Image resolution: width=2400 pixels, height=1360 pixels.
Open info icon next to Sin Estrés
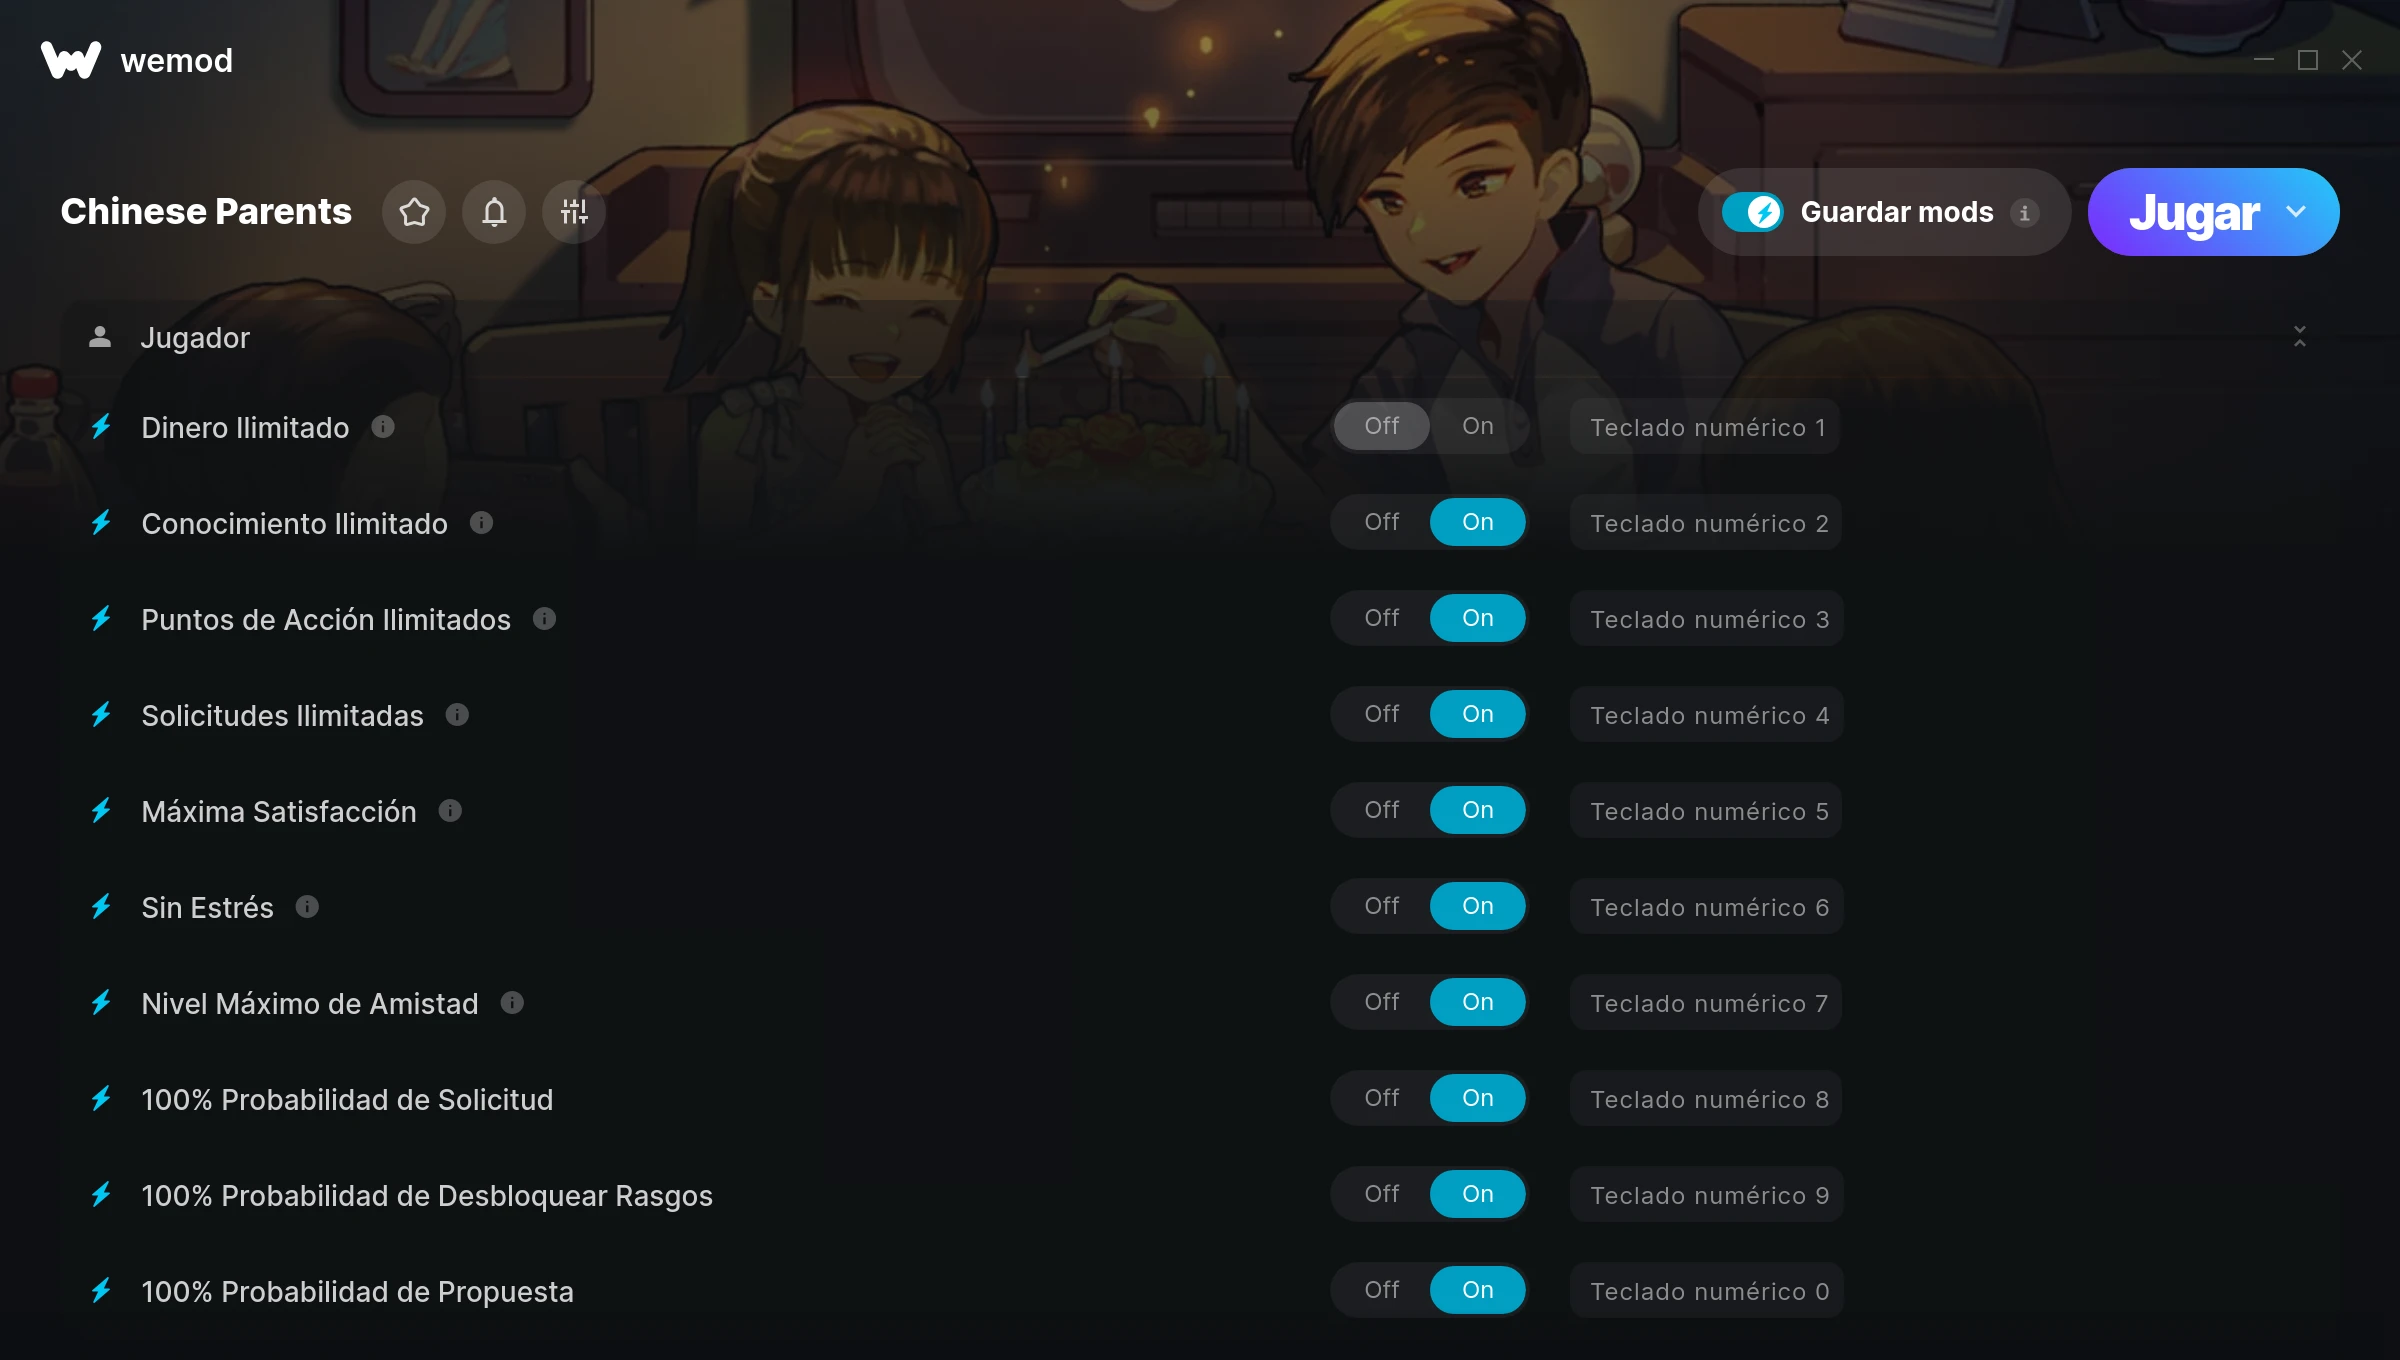coord(307,907)
